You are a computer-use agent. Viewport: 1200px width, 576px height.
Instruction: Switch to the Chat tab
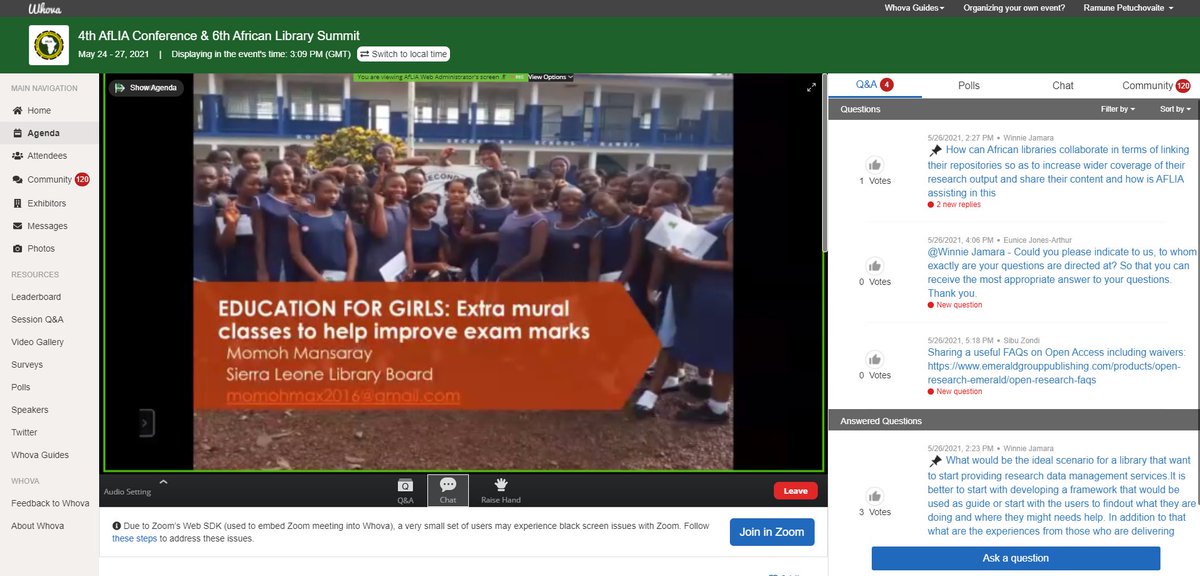pos(1063,86)
